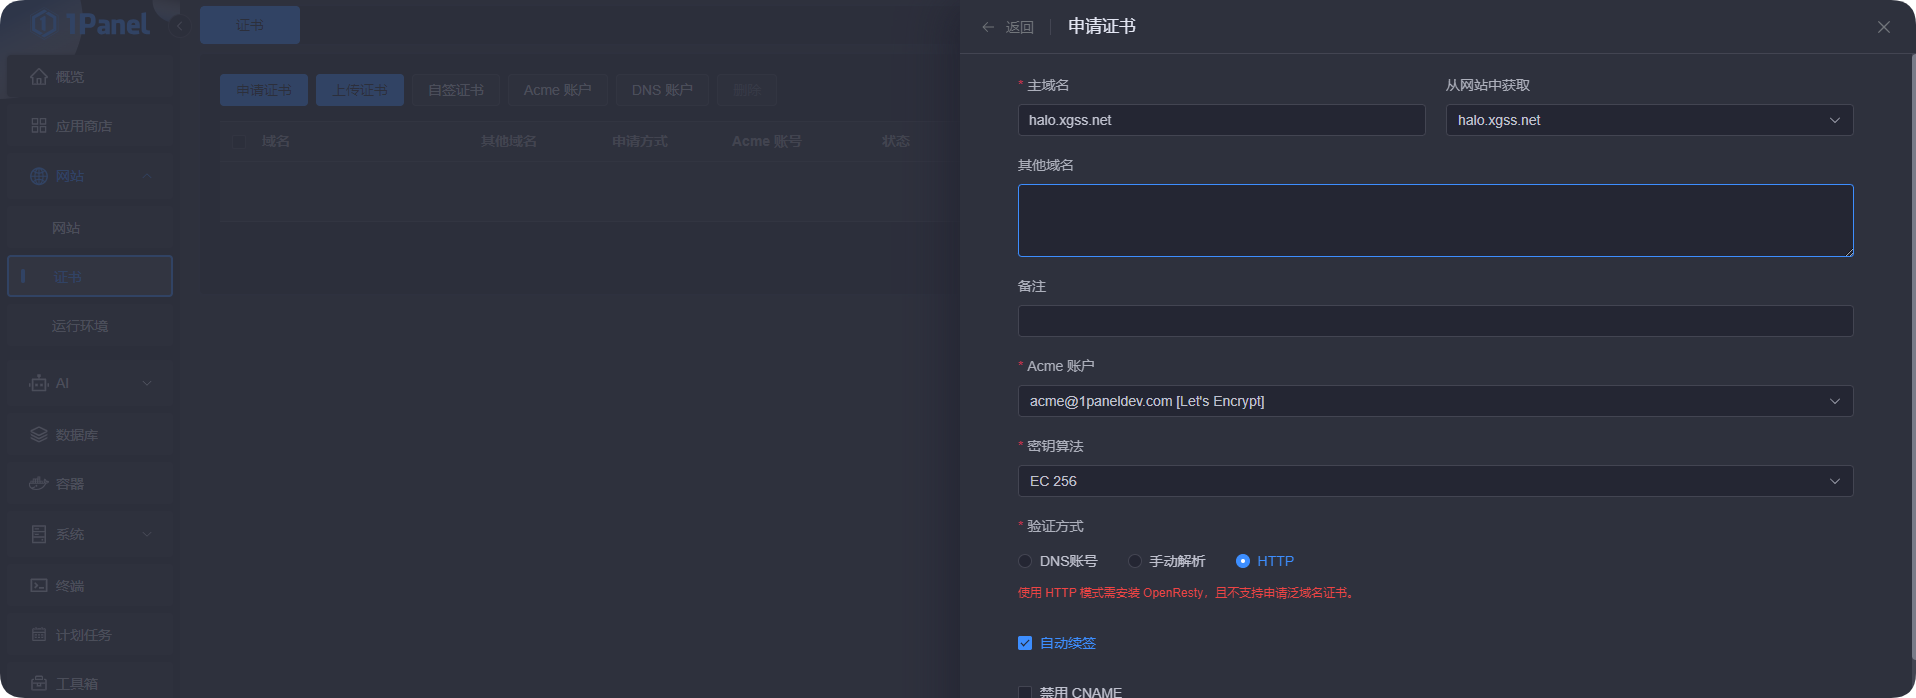1916x698 pixels.
Task: Open the 证书 submenu item
Action: click(x=90, y=276)
